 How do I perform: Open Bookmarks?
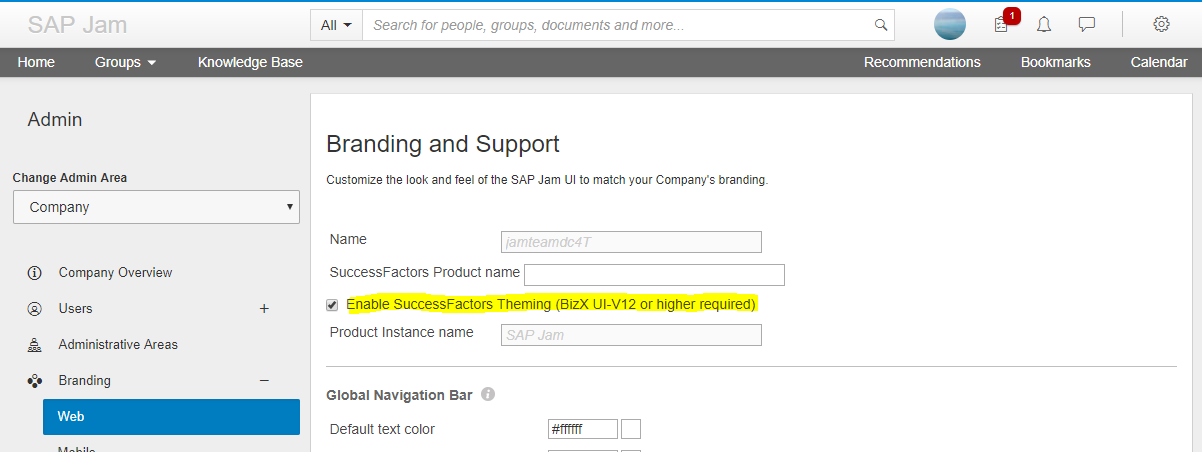coord(1055,62)
